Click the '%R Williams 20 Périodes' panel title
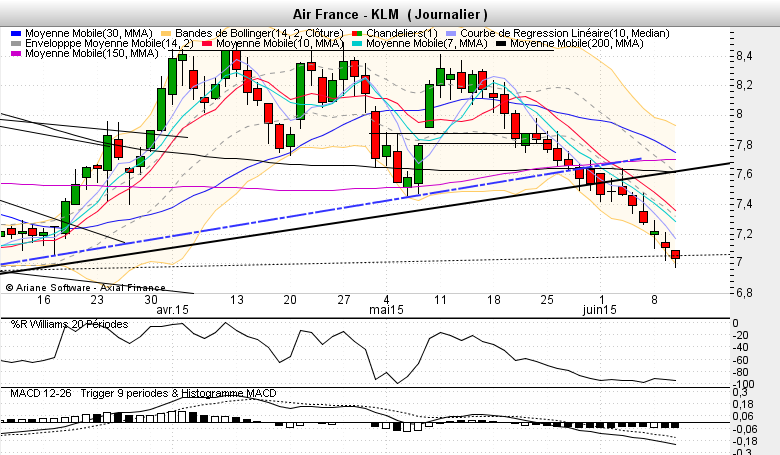 pyautogui.click(x=70, y=324)
